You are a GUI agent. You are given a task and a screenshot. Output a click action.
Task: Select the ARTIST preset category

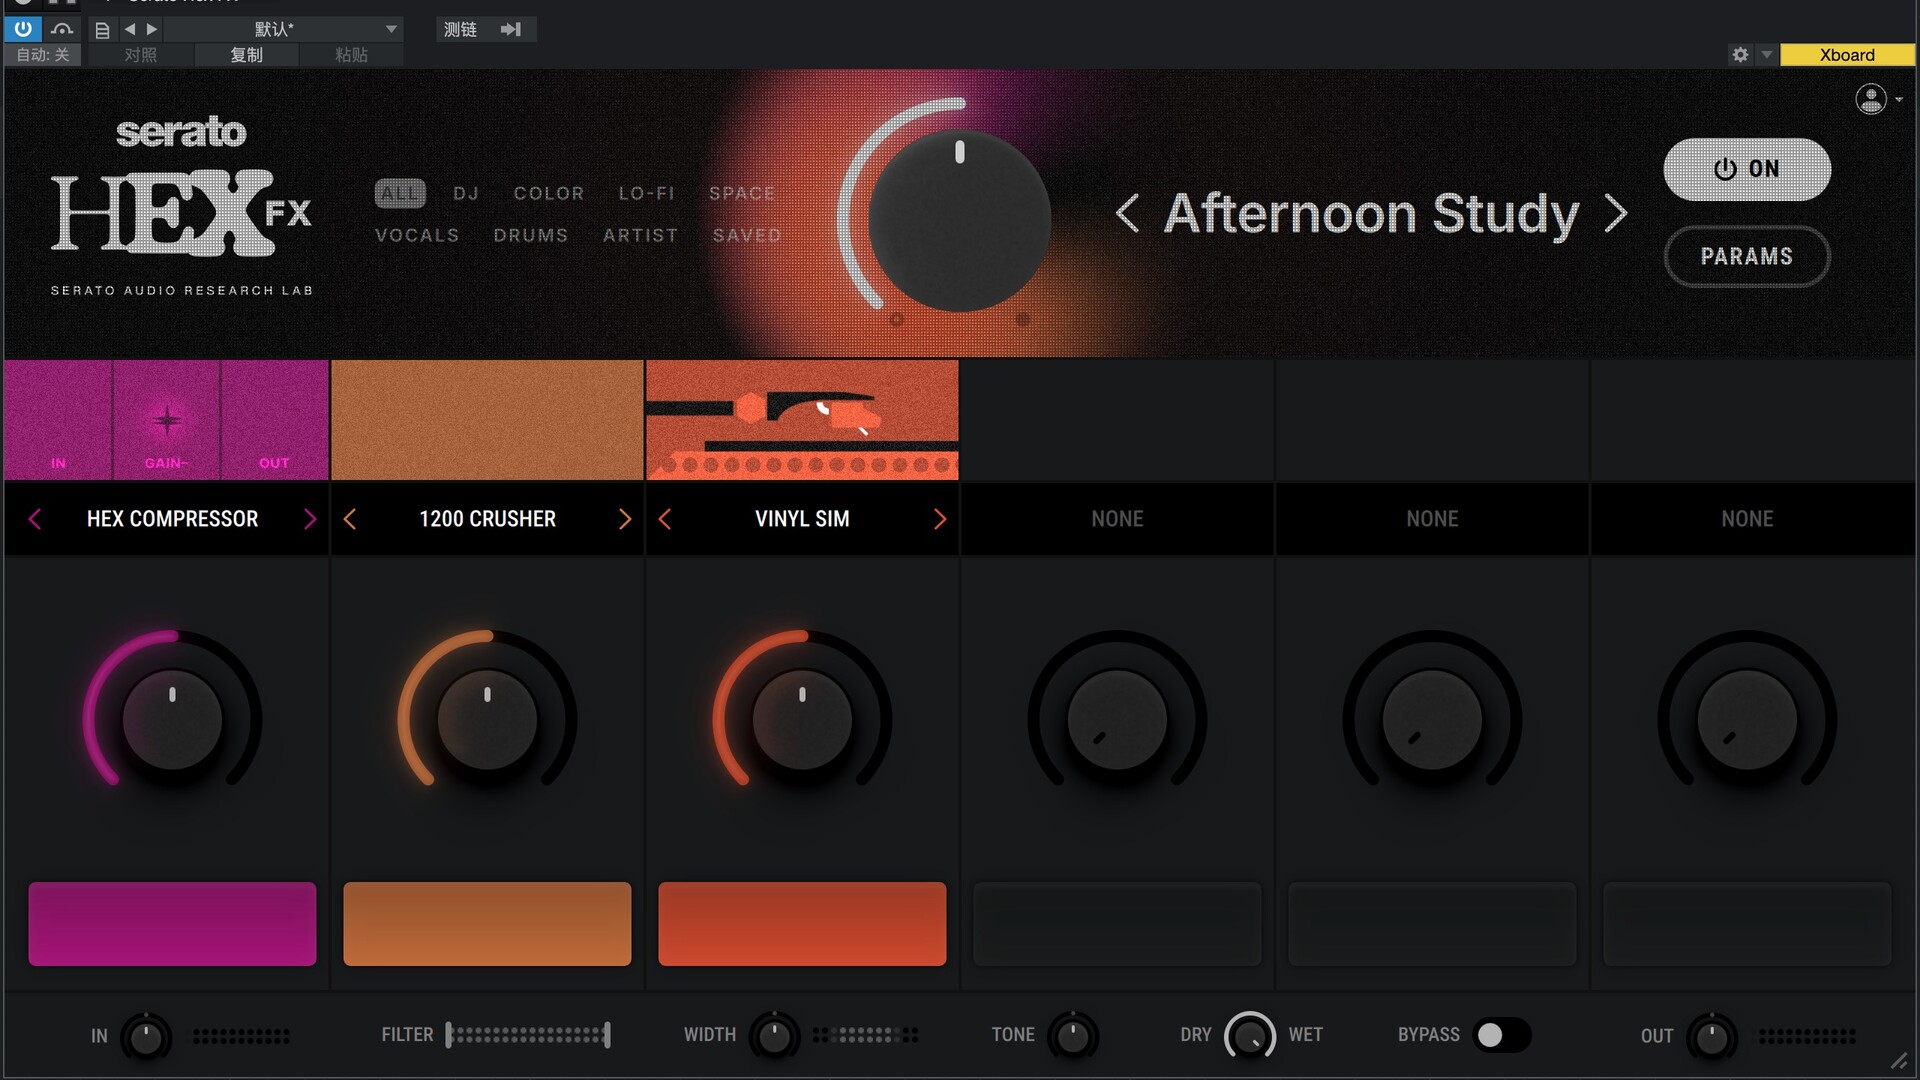pos(640,235)
